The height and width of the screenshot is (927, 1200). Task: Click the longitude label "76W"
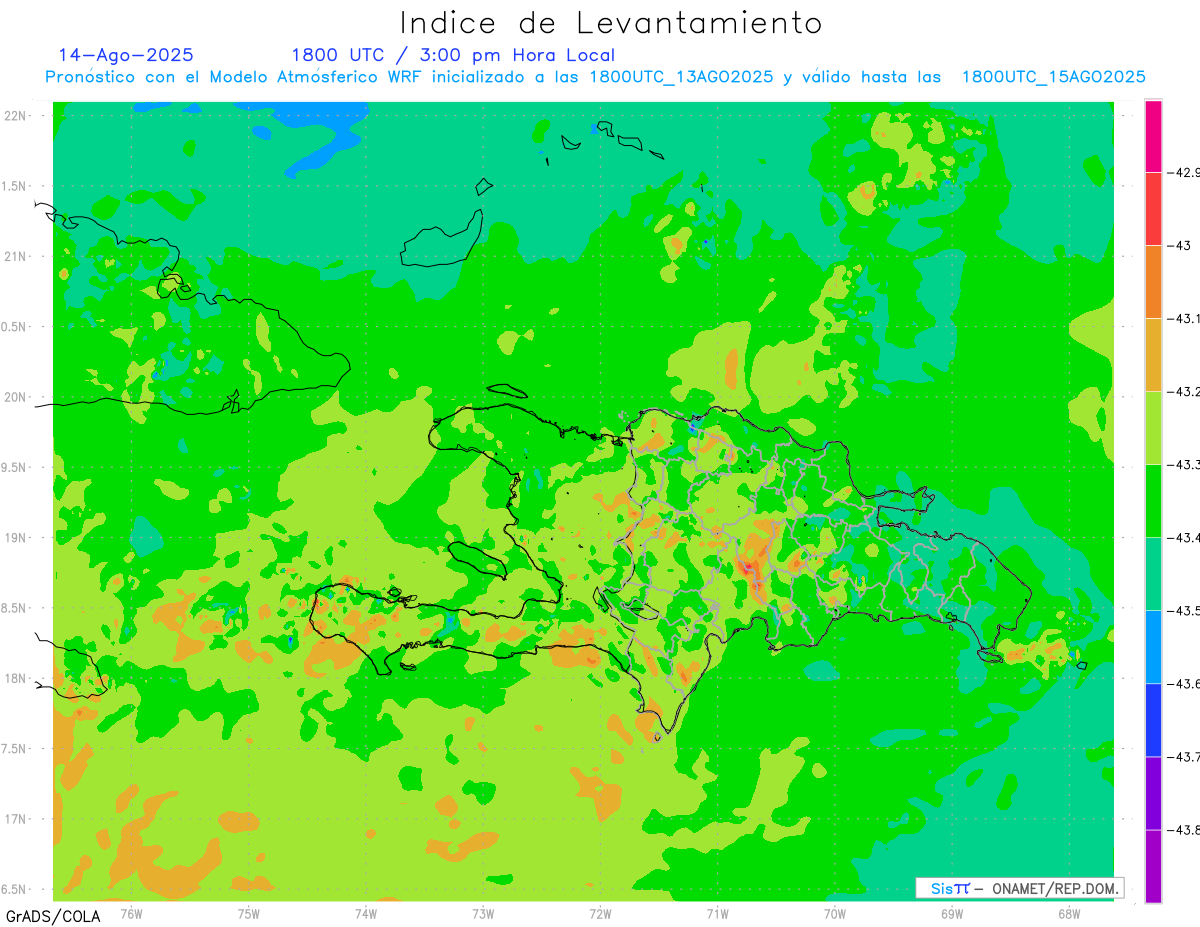tap(131, 914)
